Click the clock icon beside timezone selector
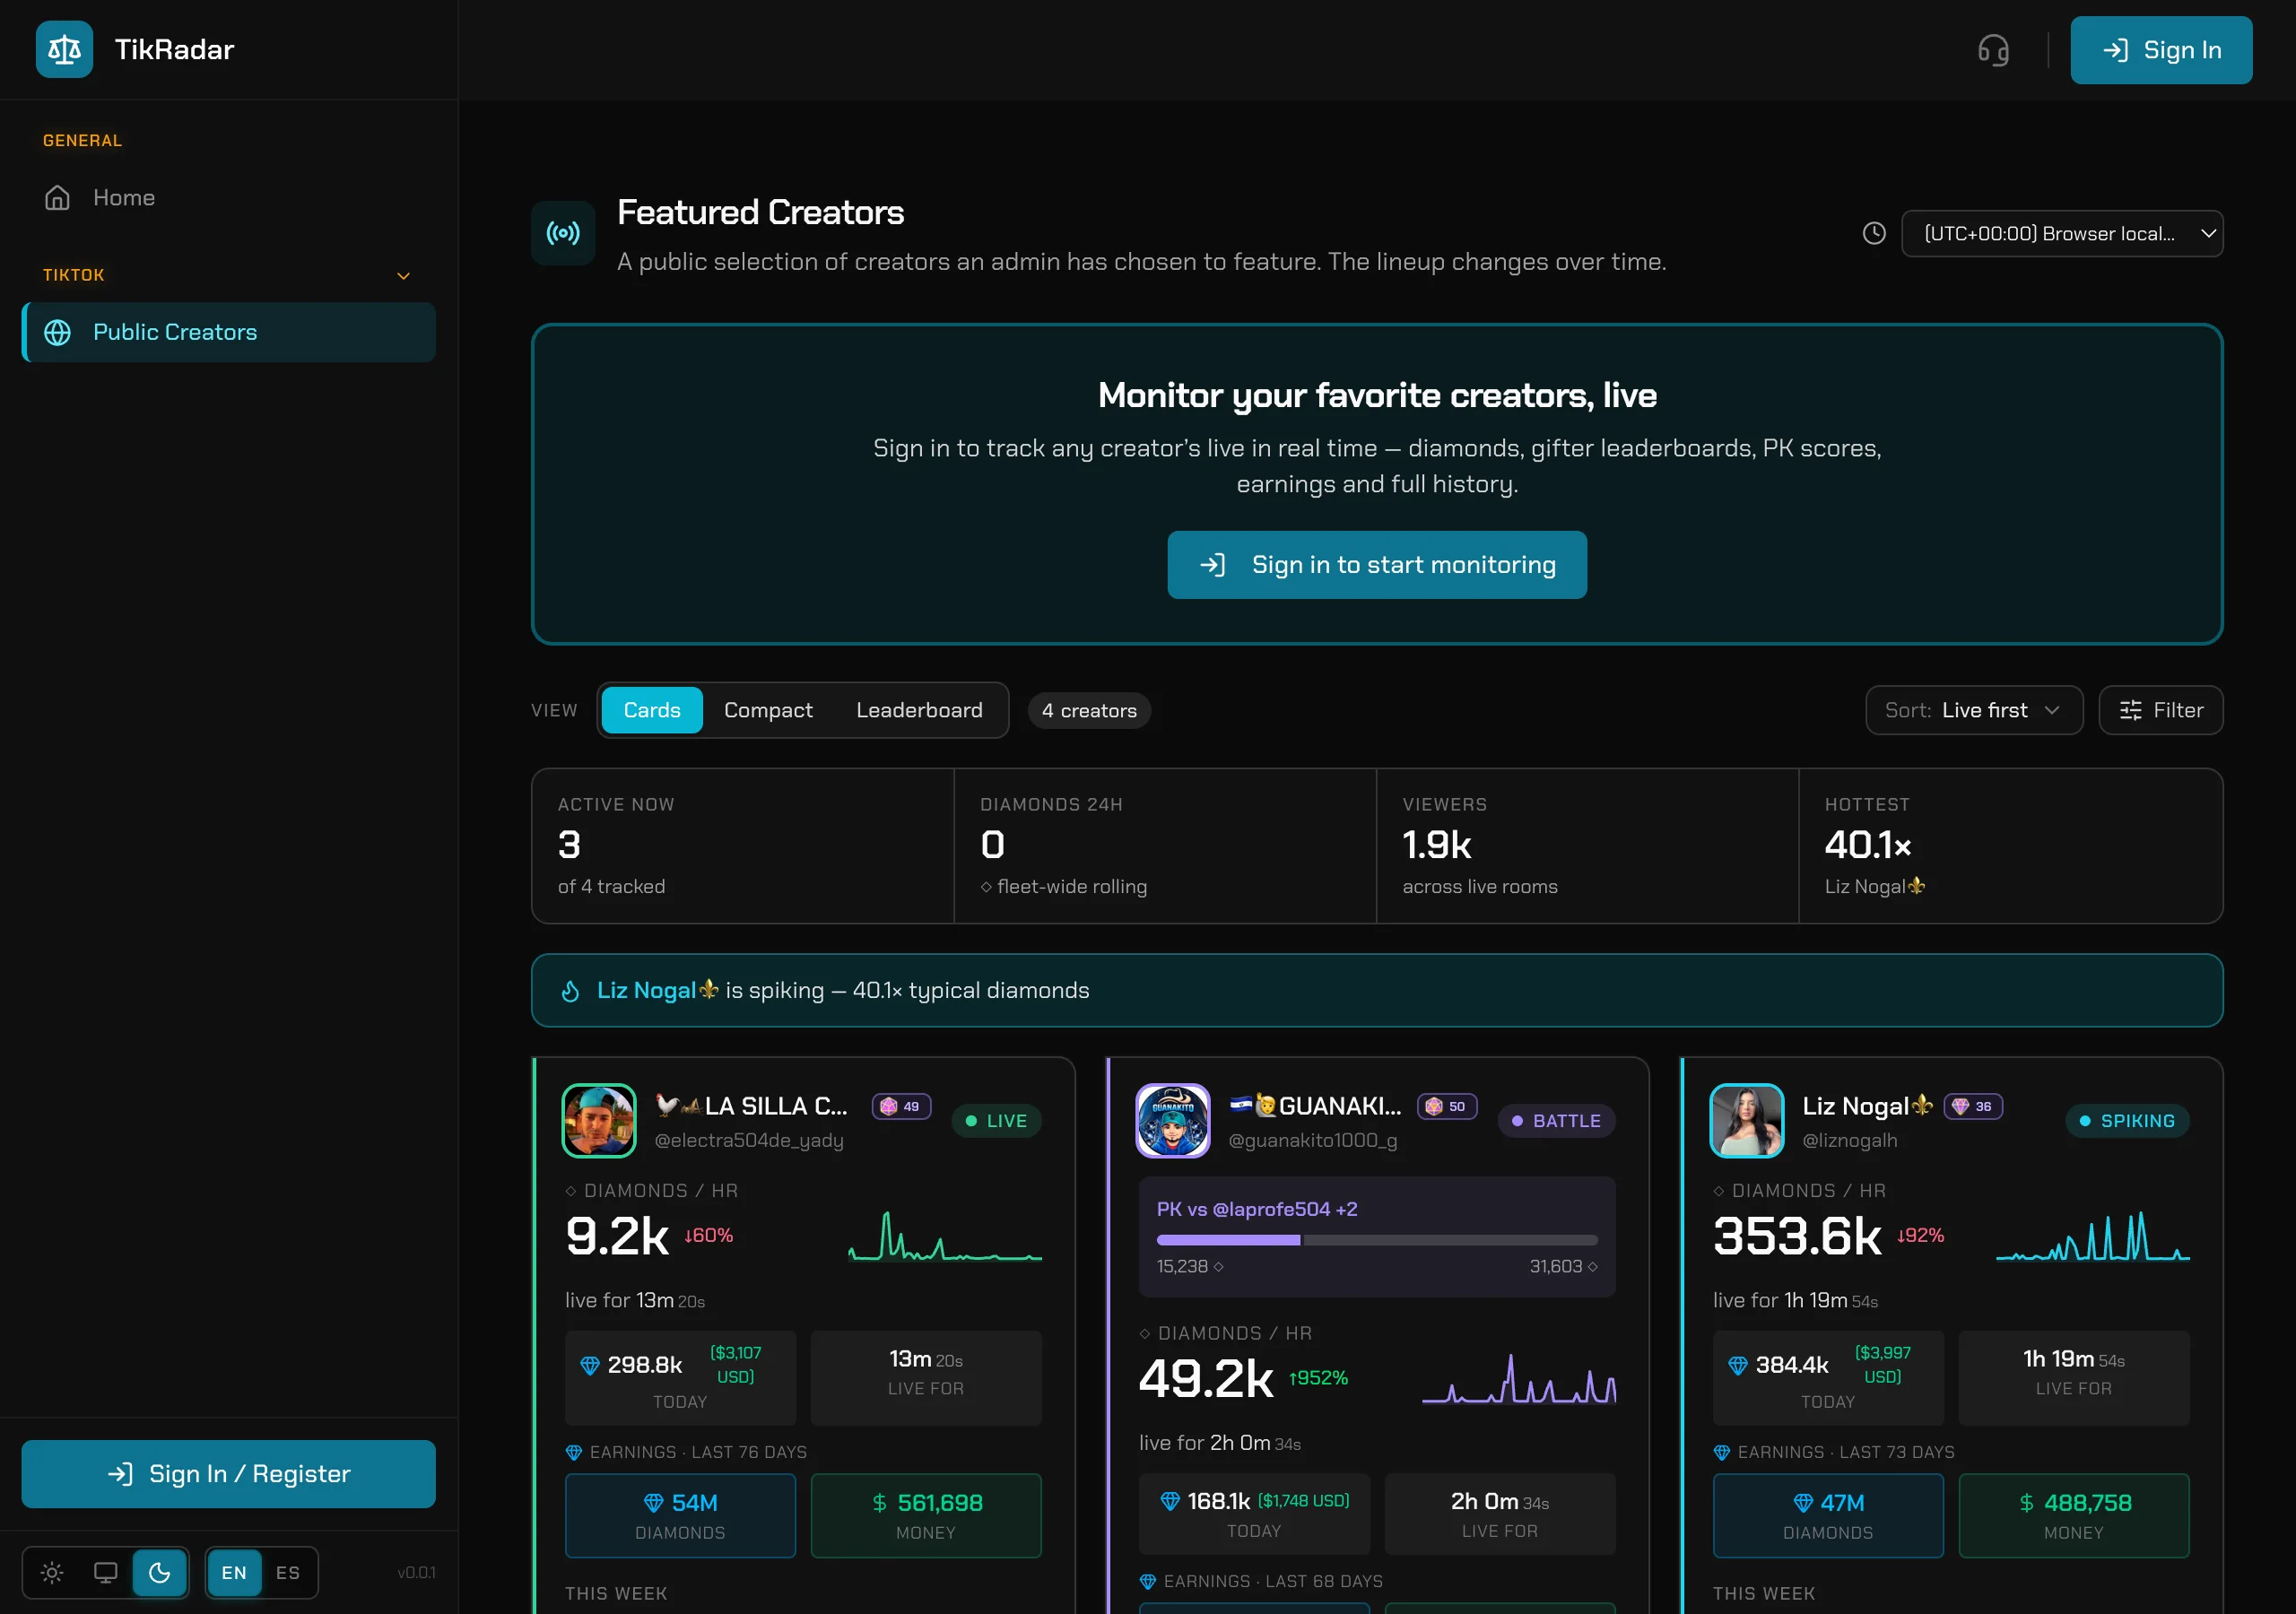Viewport: 2296px width, 1614px height. click(x=1874, y=233)
